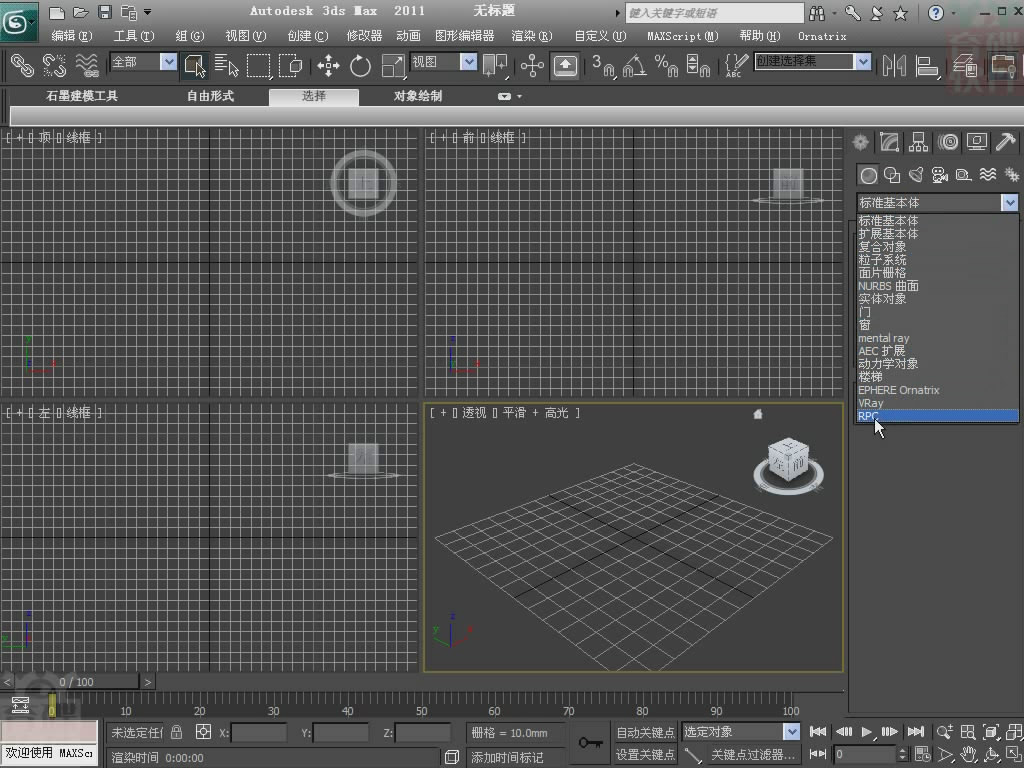Click the Select and Link tool
Image resolution: width=1024 pixels, height=768 pixels.
(22, 65)
